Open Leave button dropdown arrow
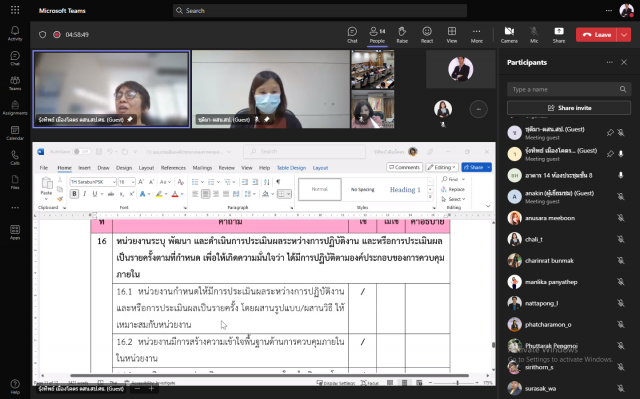Screen dimensions: 640x399 tap(624, 35)
